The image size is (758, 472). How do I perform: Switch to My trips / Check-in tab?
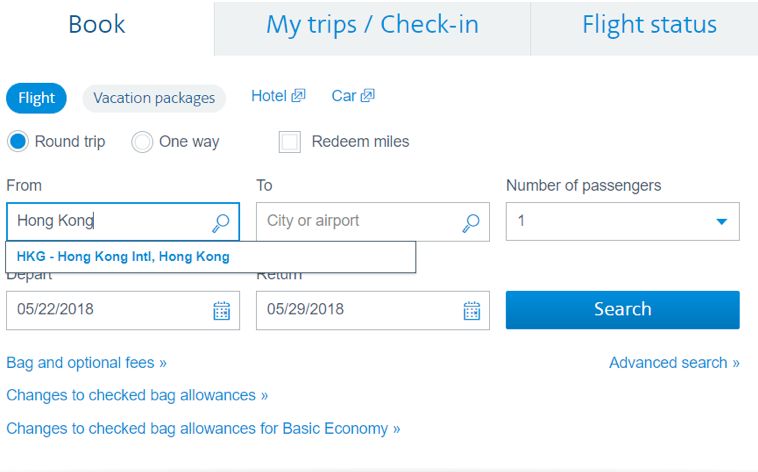[x=372, y=26]
